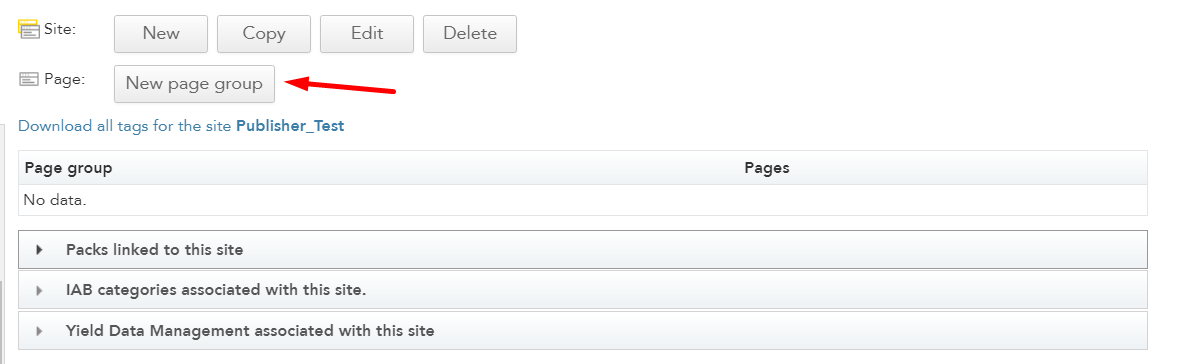Sort by the Page group column header
The width and height of the screenshot is (1190, 364).
tap(68, 168)
